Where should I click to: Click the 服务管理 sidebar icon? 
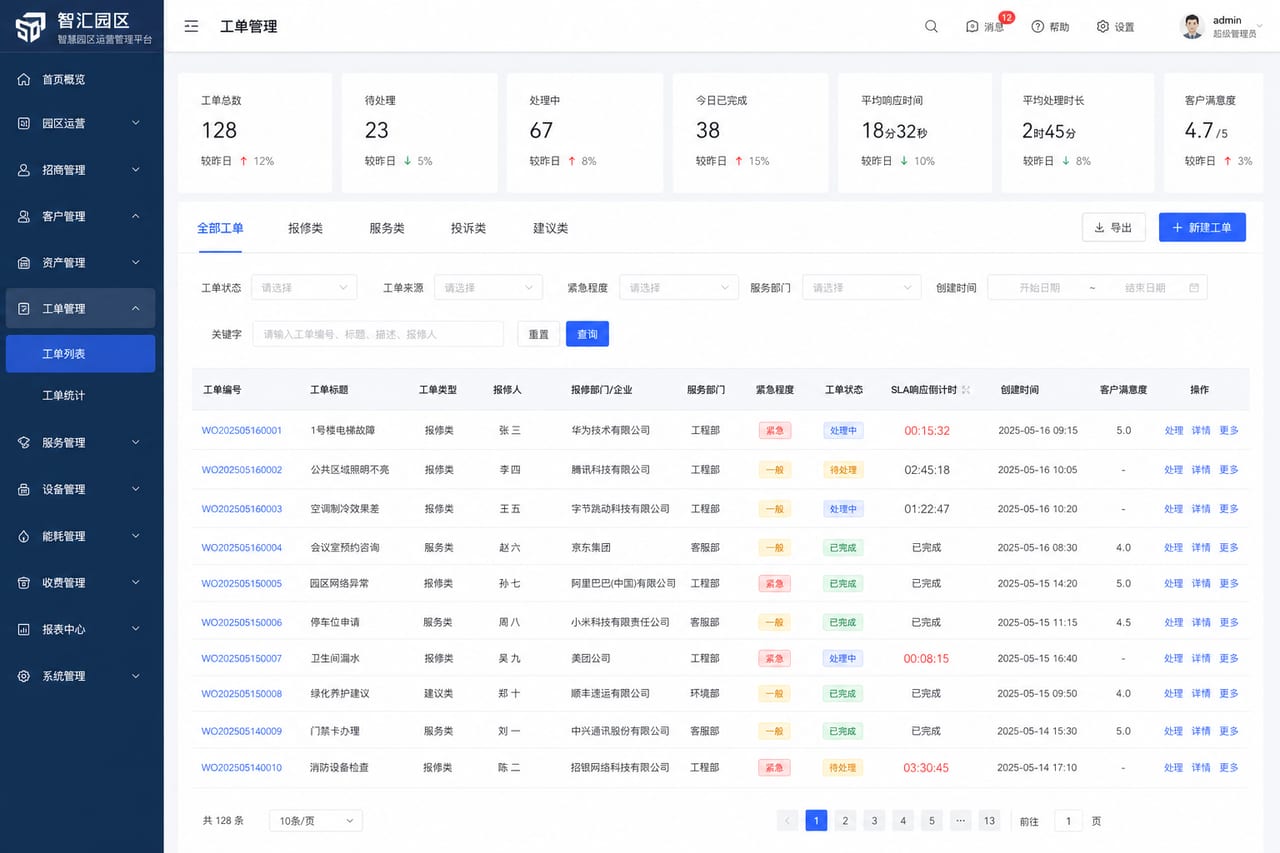24,442
